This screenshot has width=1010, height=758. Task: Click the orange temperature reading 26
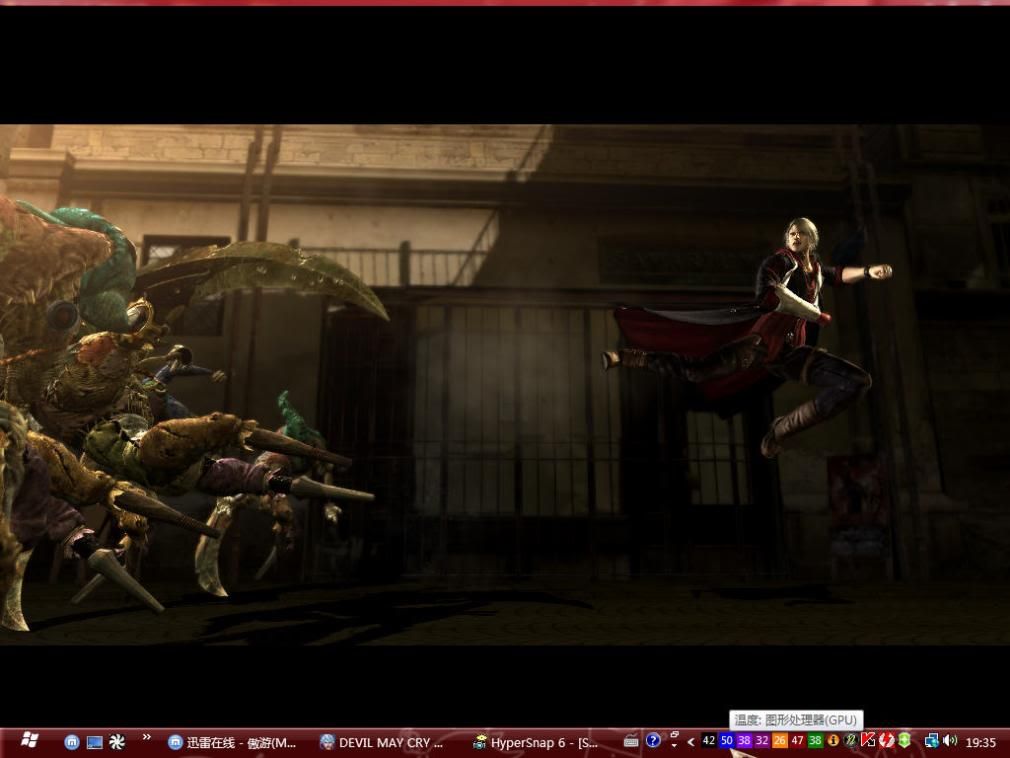click(x=779, y=741)
